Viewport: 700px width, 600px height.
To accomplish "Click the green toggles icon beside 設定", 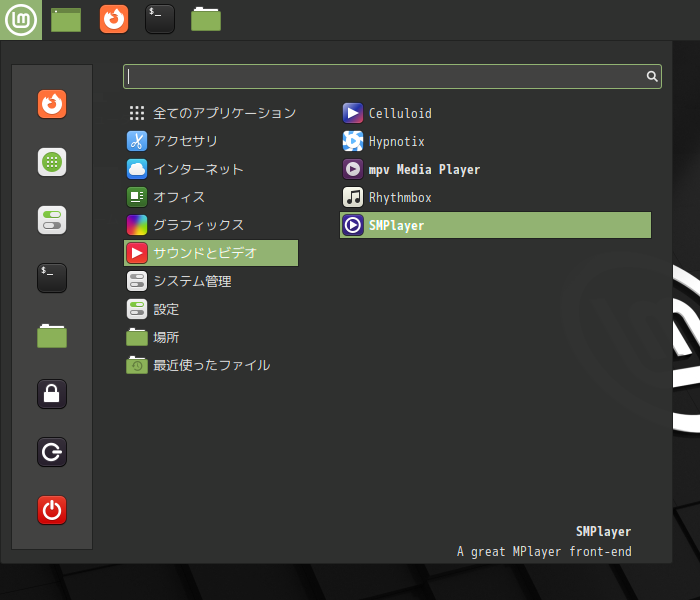I will 137,309.
